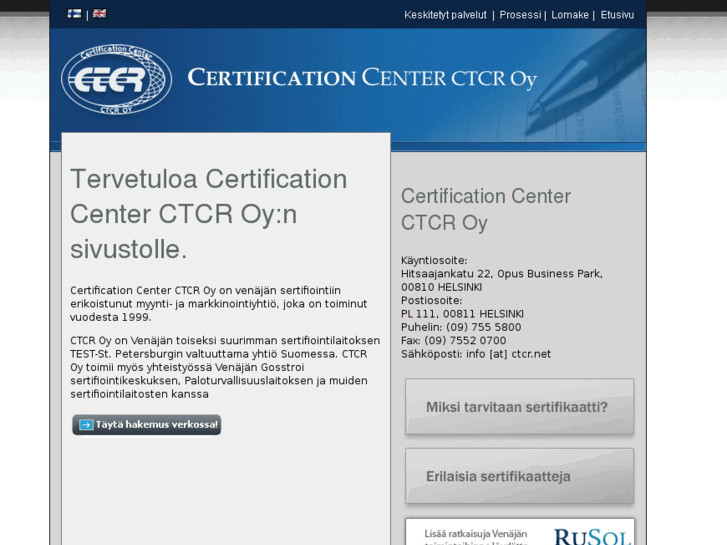The width and height of the screenshot is (727, 545).
Task: Click the sidebar Certification Center CTCR Oy heading
Action: click(x=486, y=209)
